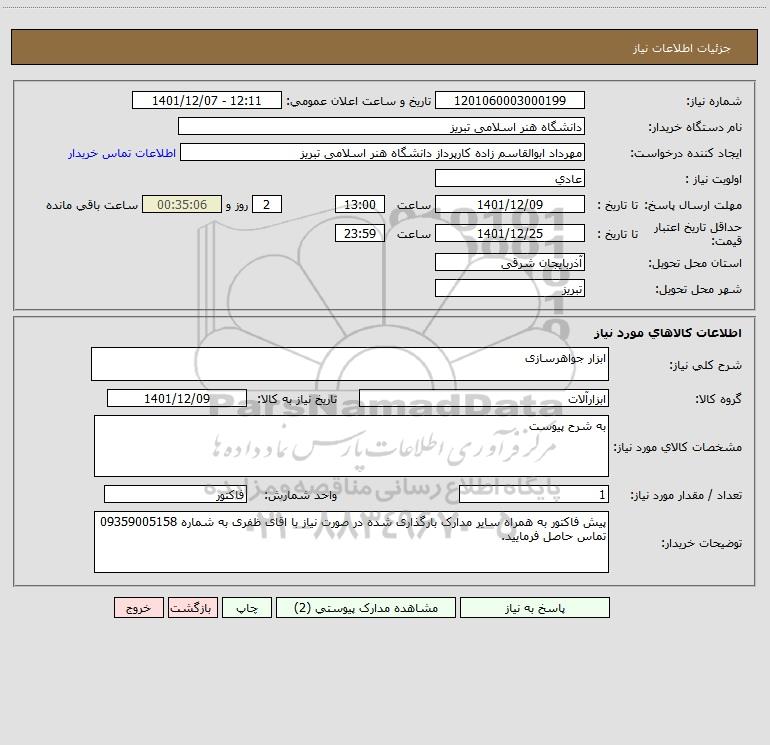Click the general description field ابزار جواهرسازی
This screenshot has width=770, height=745.
point(350,364)
